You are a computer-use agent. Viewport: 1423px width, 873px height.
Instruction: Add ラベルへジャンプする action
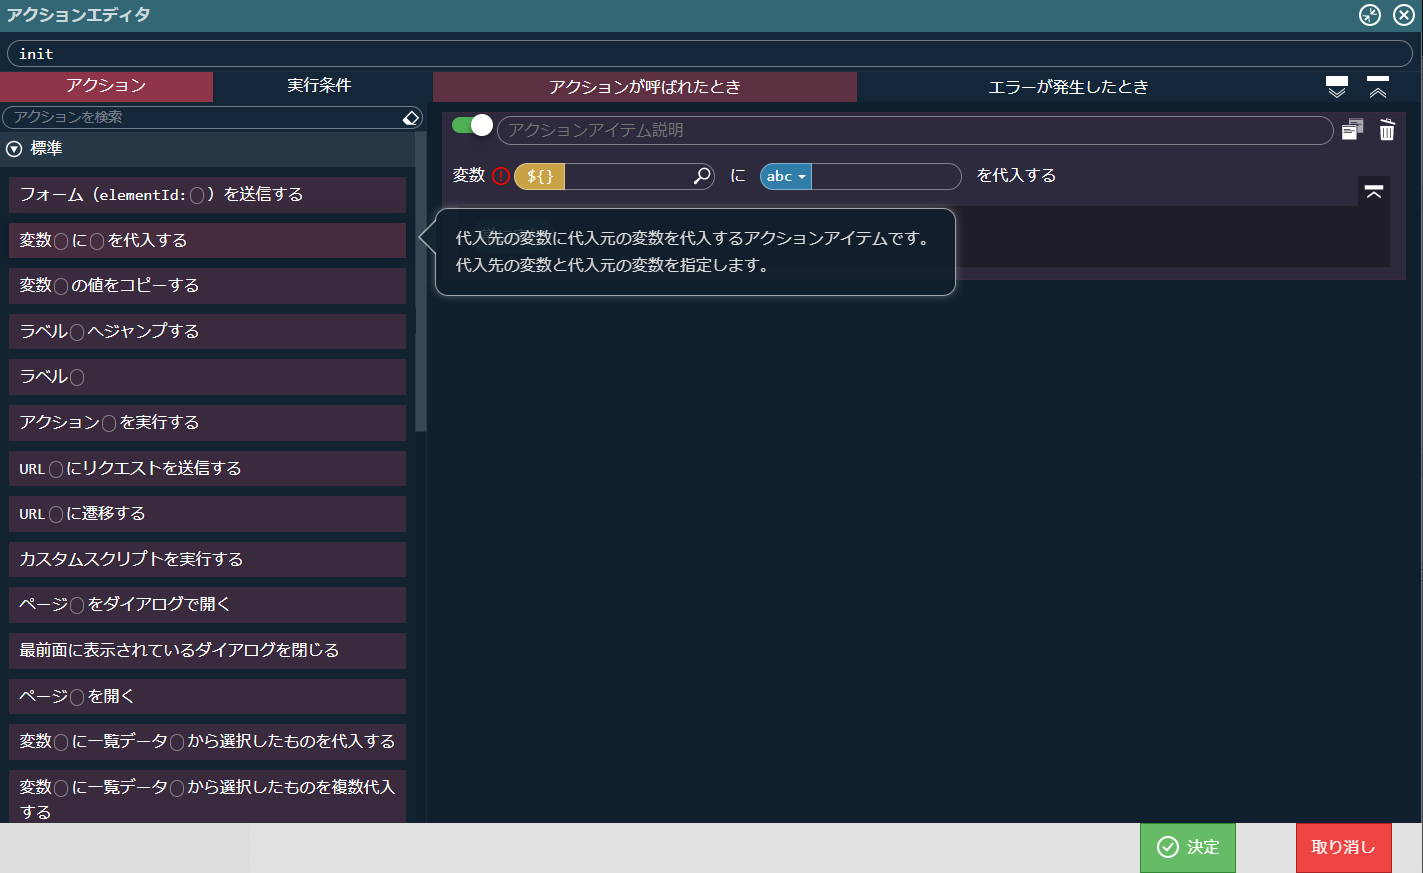(207, 331)
